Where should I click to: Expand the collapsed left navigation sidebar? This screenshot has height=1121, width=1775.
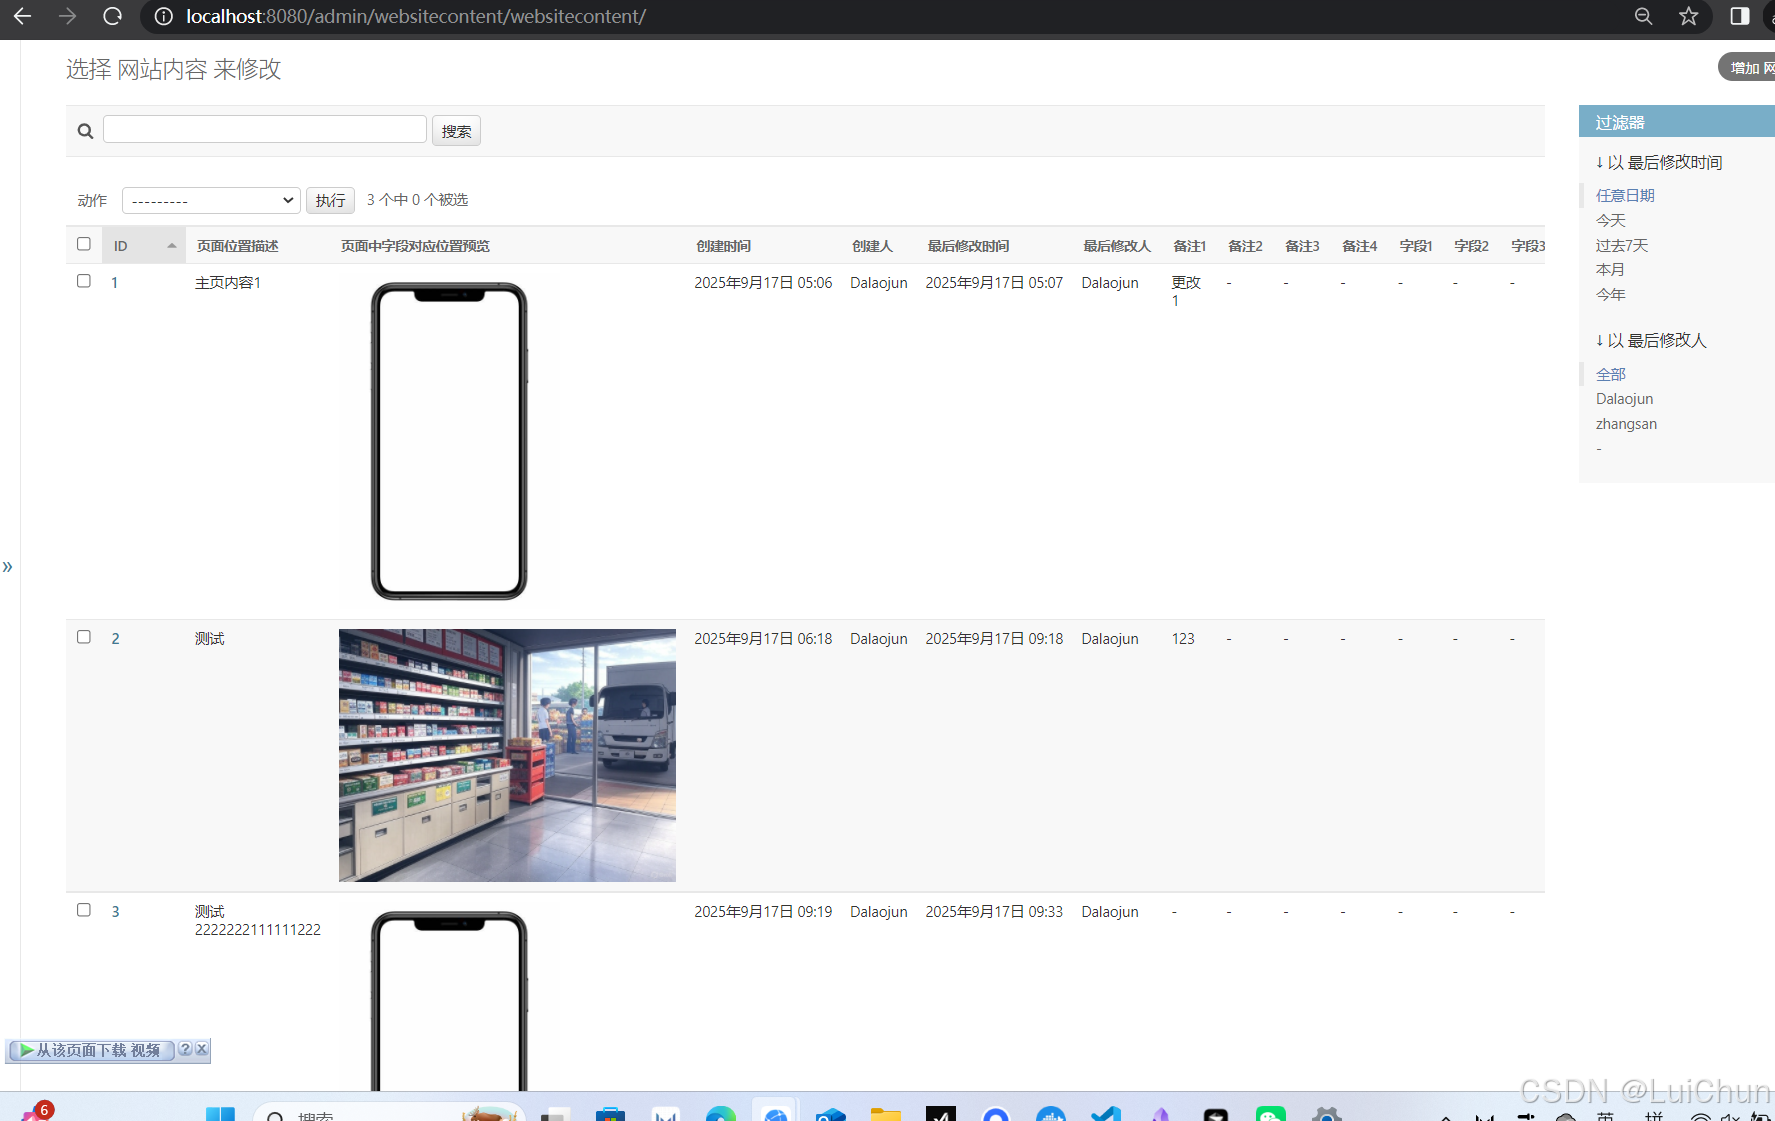[8, 567]
